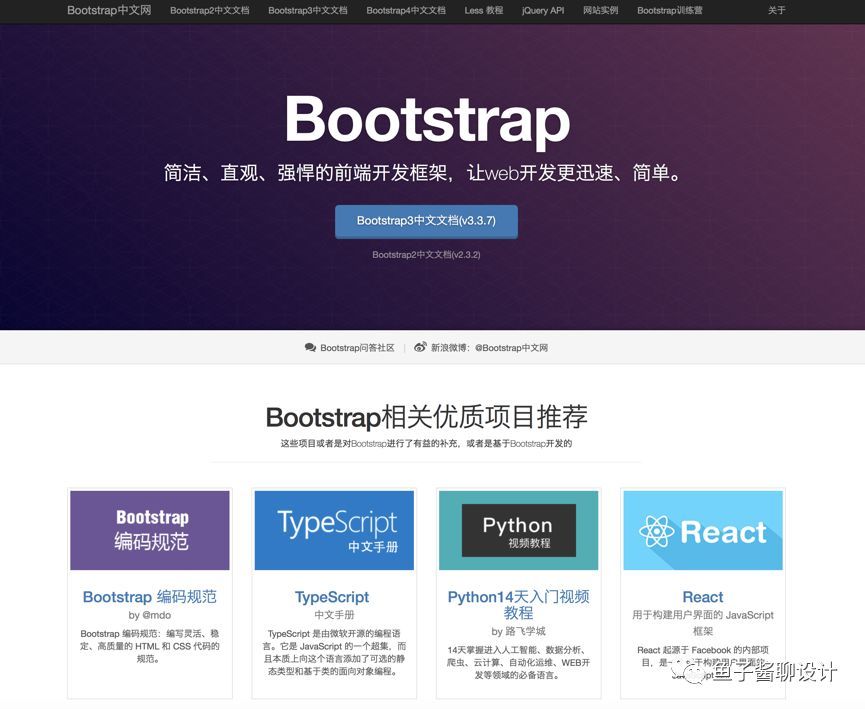Open Bootstrap2中文文档 in the top navbar
865x709 pixels.
[x=210, y=10]
